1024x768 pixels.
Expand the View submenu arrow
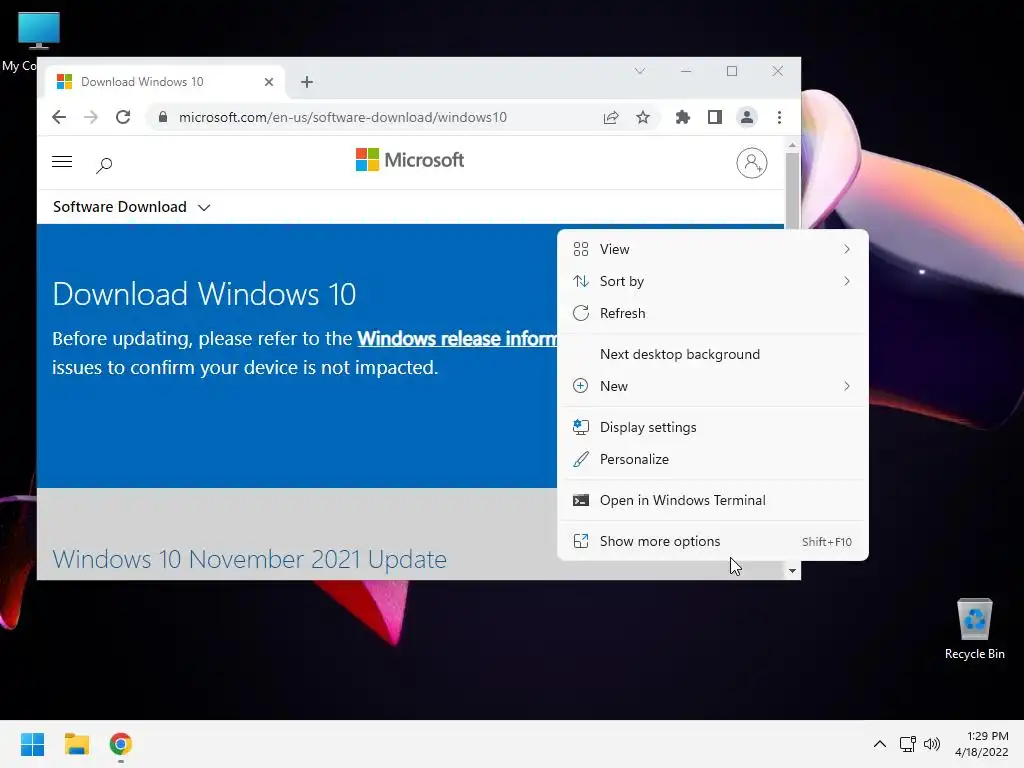[x=846, y=249]
